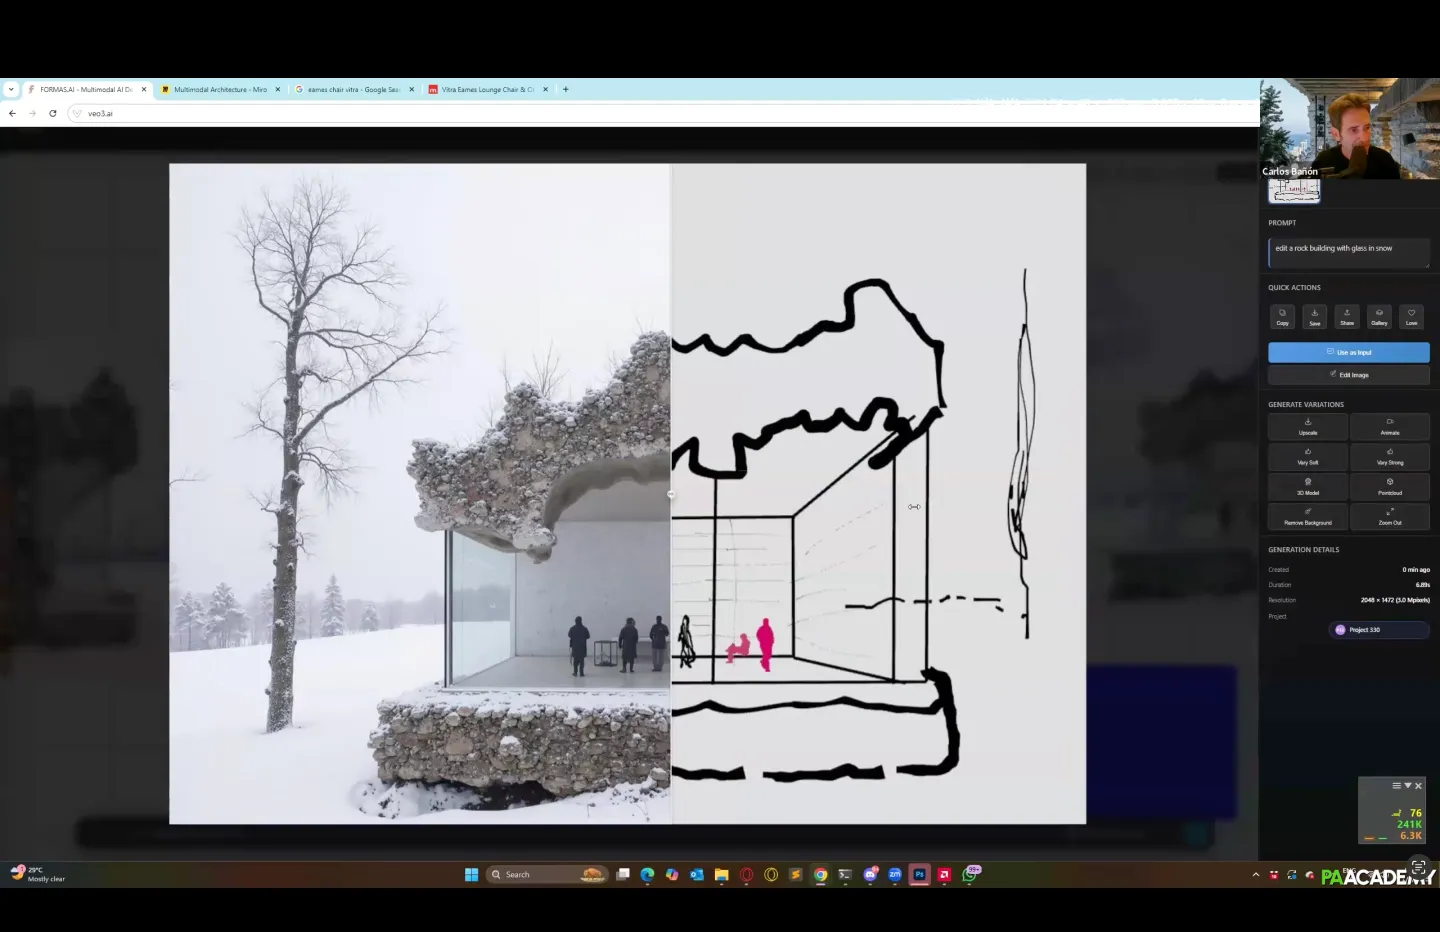Create a 3D Model from image
Viewport: 1440px width, 932px height.
pos(1308,487)
